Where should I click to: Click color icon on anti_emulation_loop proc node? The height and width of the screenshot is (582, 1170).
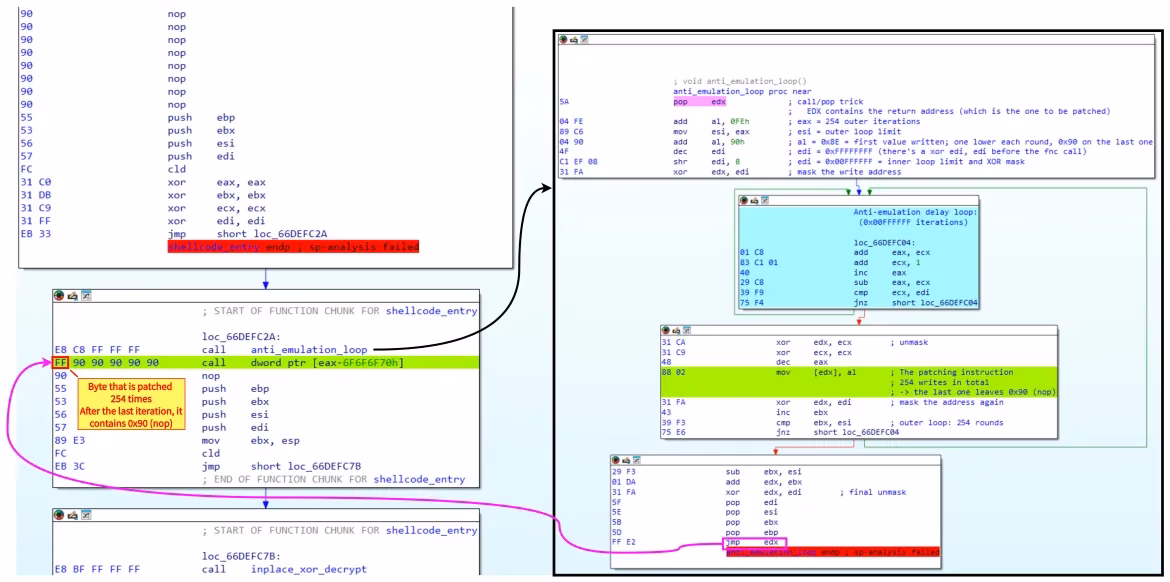(564, 39)
